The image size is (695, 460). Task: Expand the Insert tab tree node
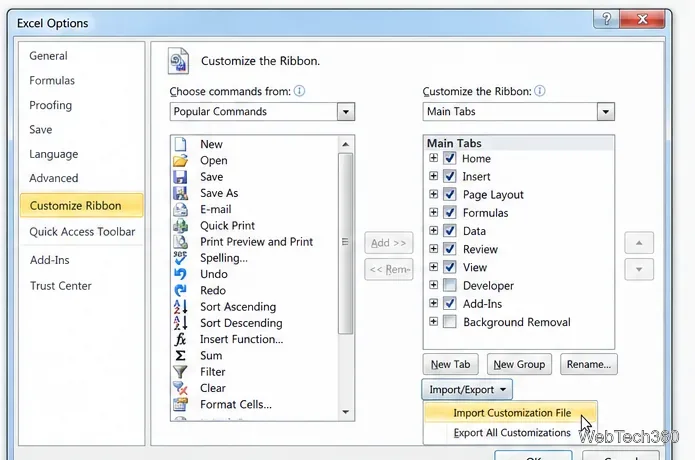point(433,176)
